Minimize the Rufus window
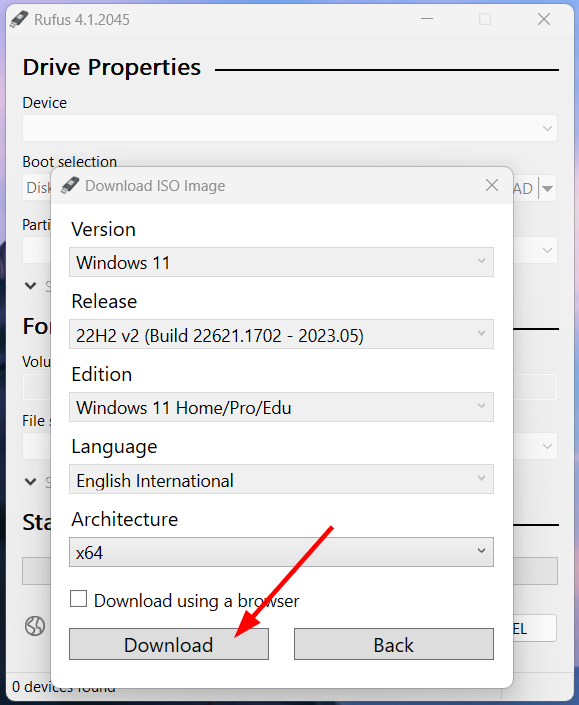Viewport: 579px width, 705px height. 427,19
